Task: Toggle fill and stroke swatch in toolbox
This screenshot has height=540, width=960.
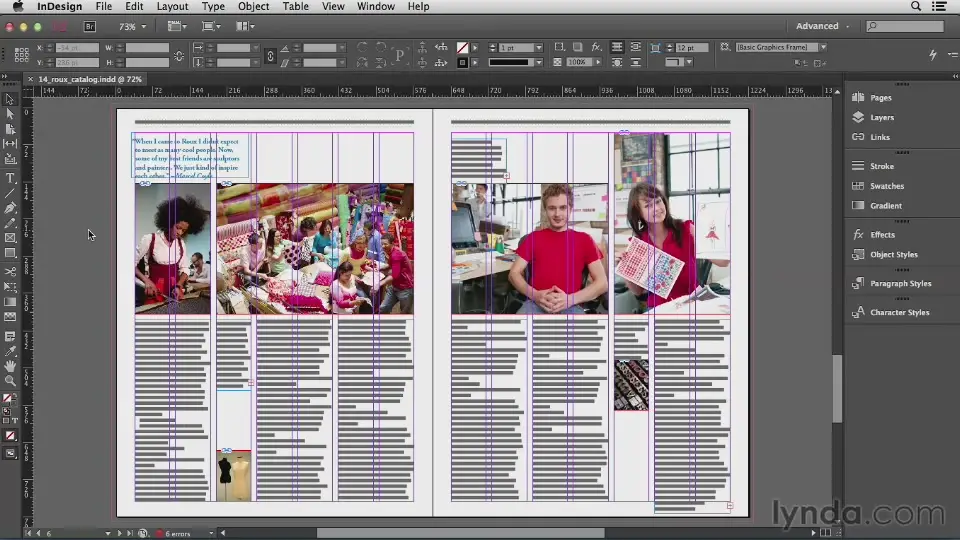Action: (x=9, y=399)
